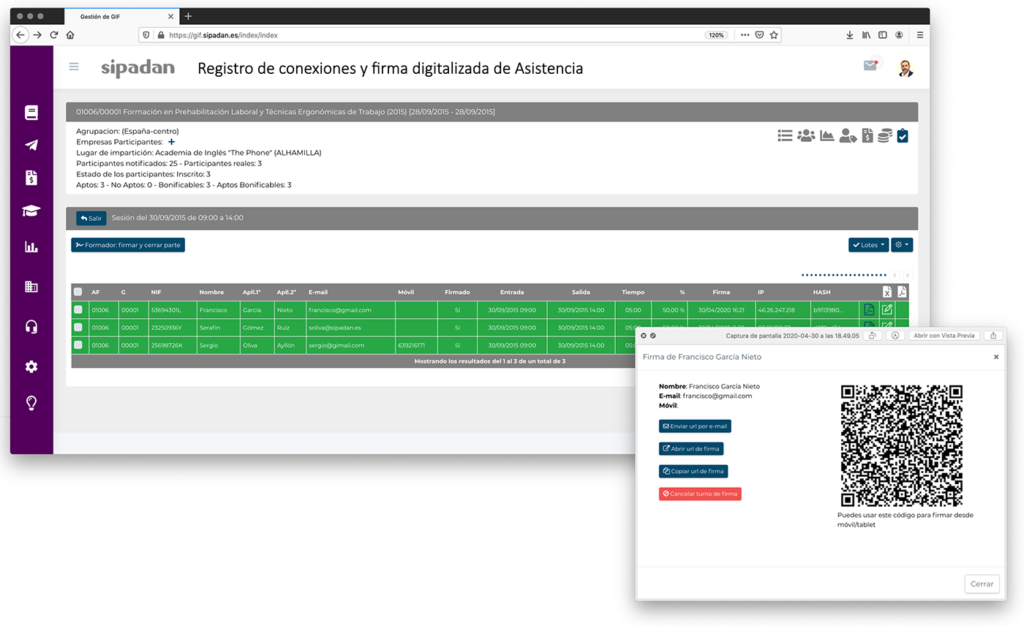The width and height of the screenshot is (1024, 626).
Task: Click Abrir con Vista Previa button
Action: click(944, 336)
